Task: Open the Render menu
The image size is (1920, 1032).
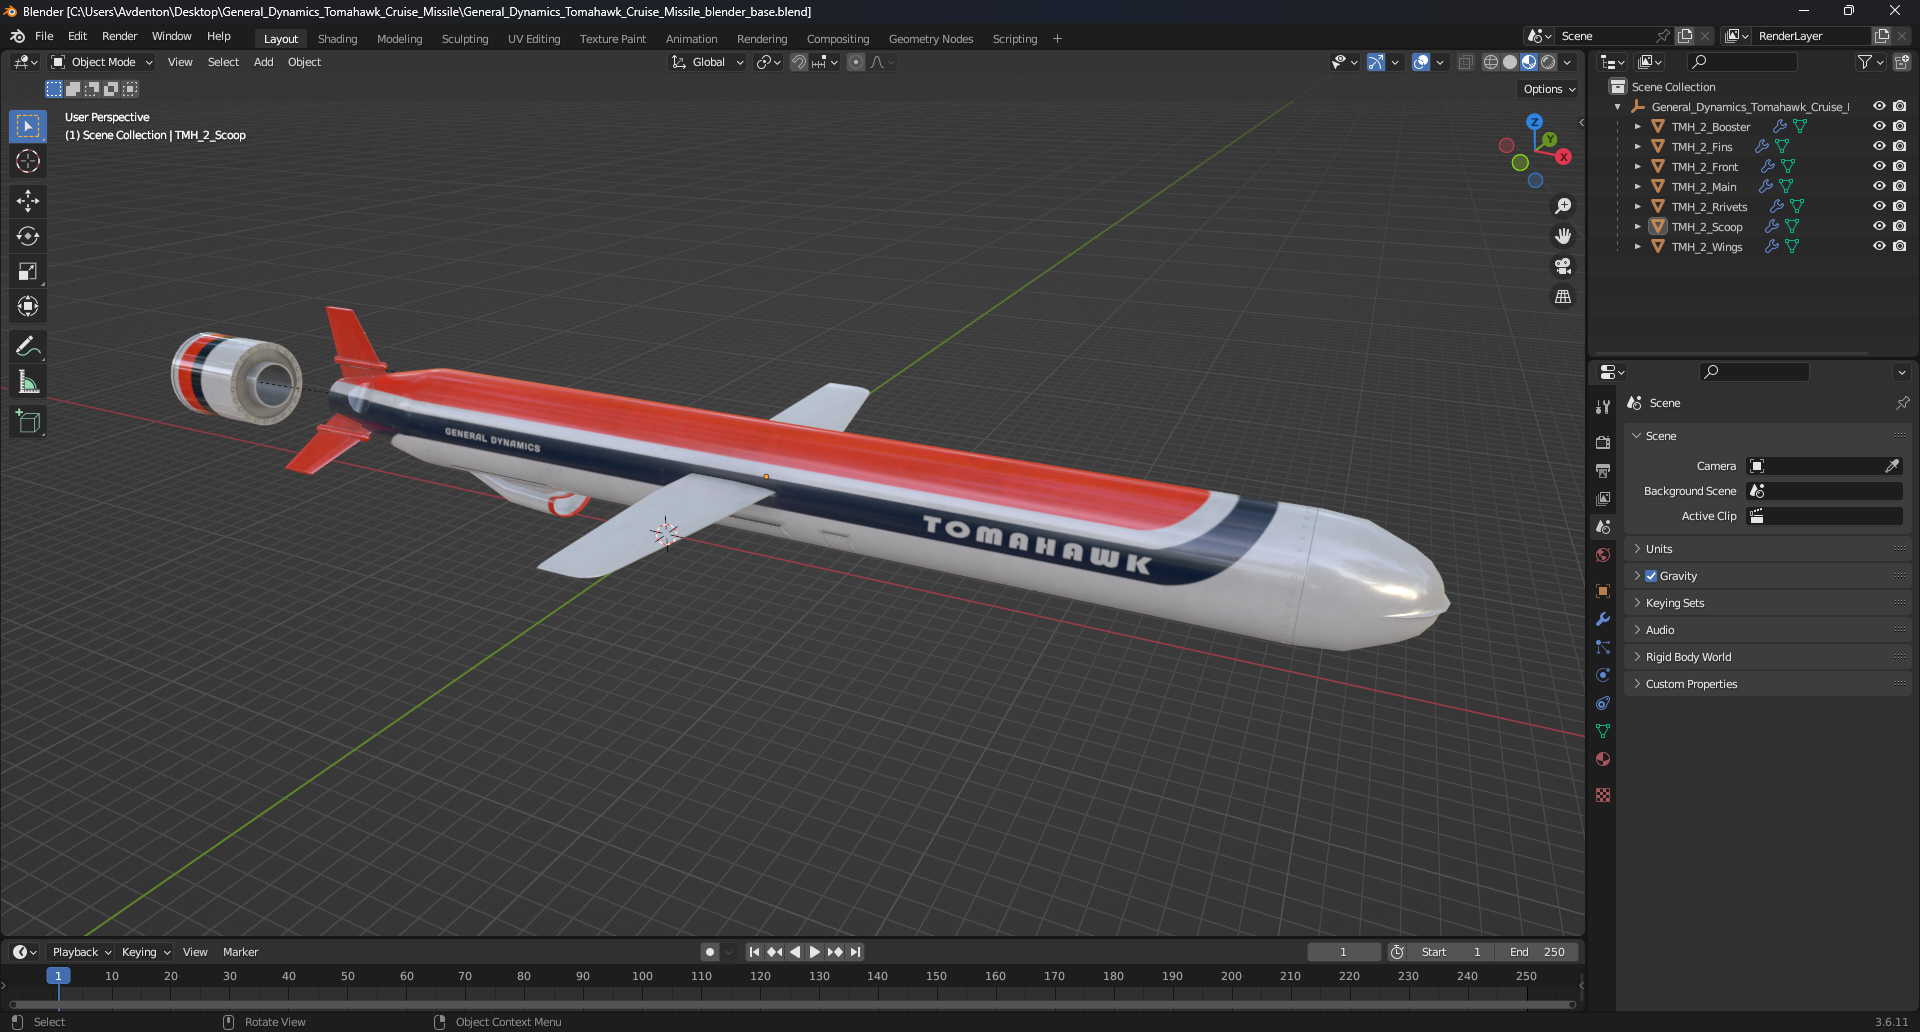Action: (x=119, y=36)
